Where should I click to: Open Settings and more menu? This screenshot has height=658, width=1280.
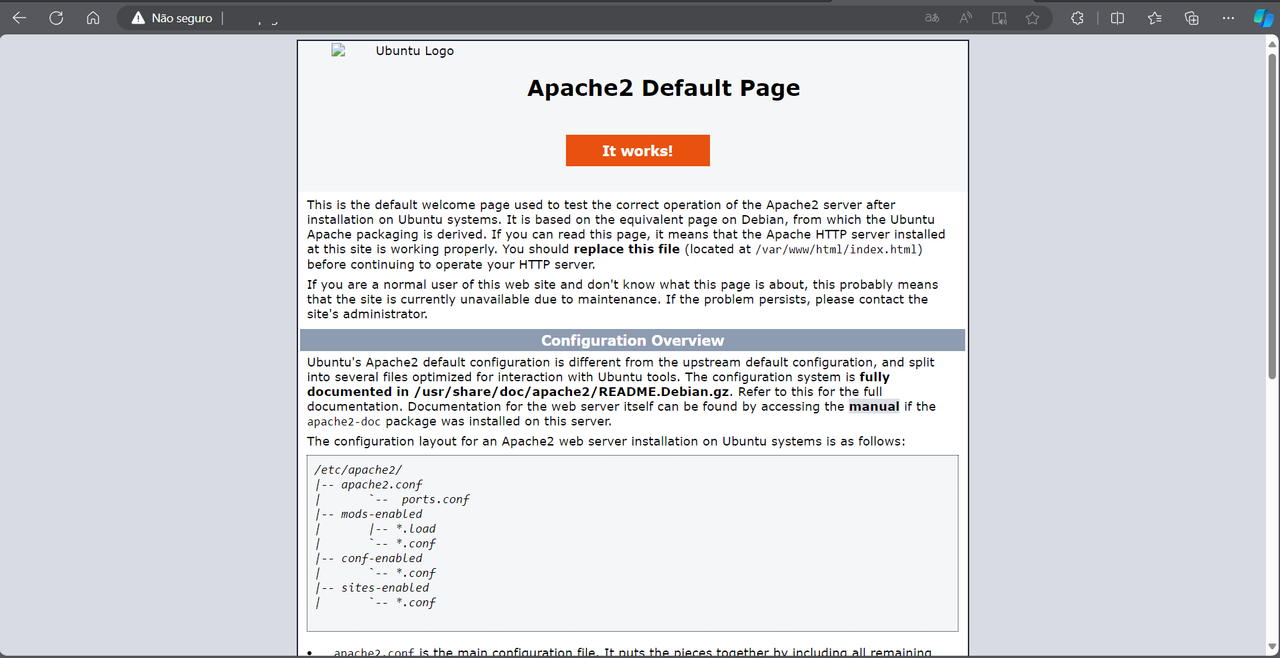(1228, 18)
